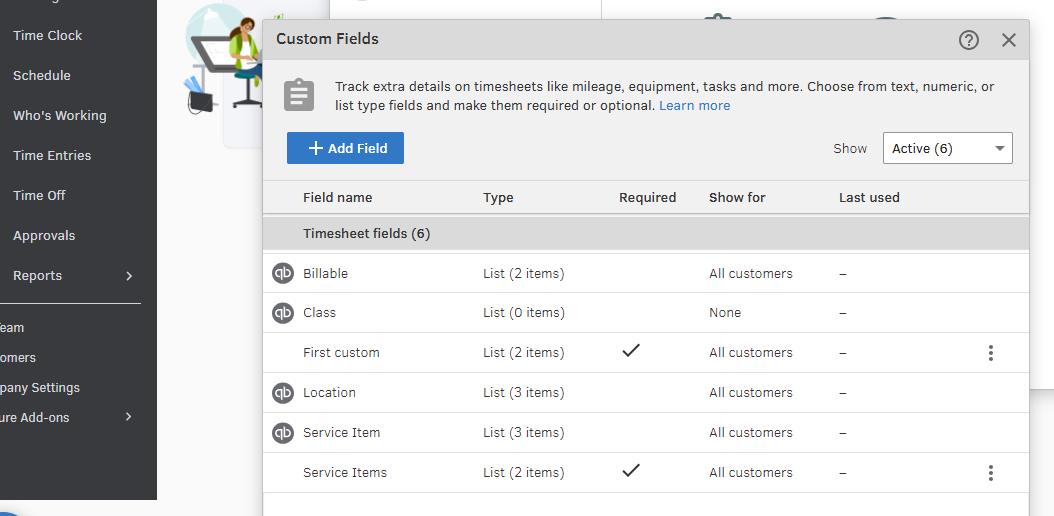This screenshot has width=1054, height=516.
Task: Click the clipboard icon in info banner
Action: [299, 96]
